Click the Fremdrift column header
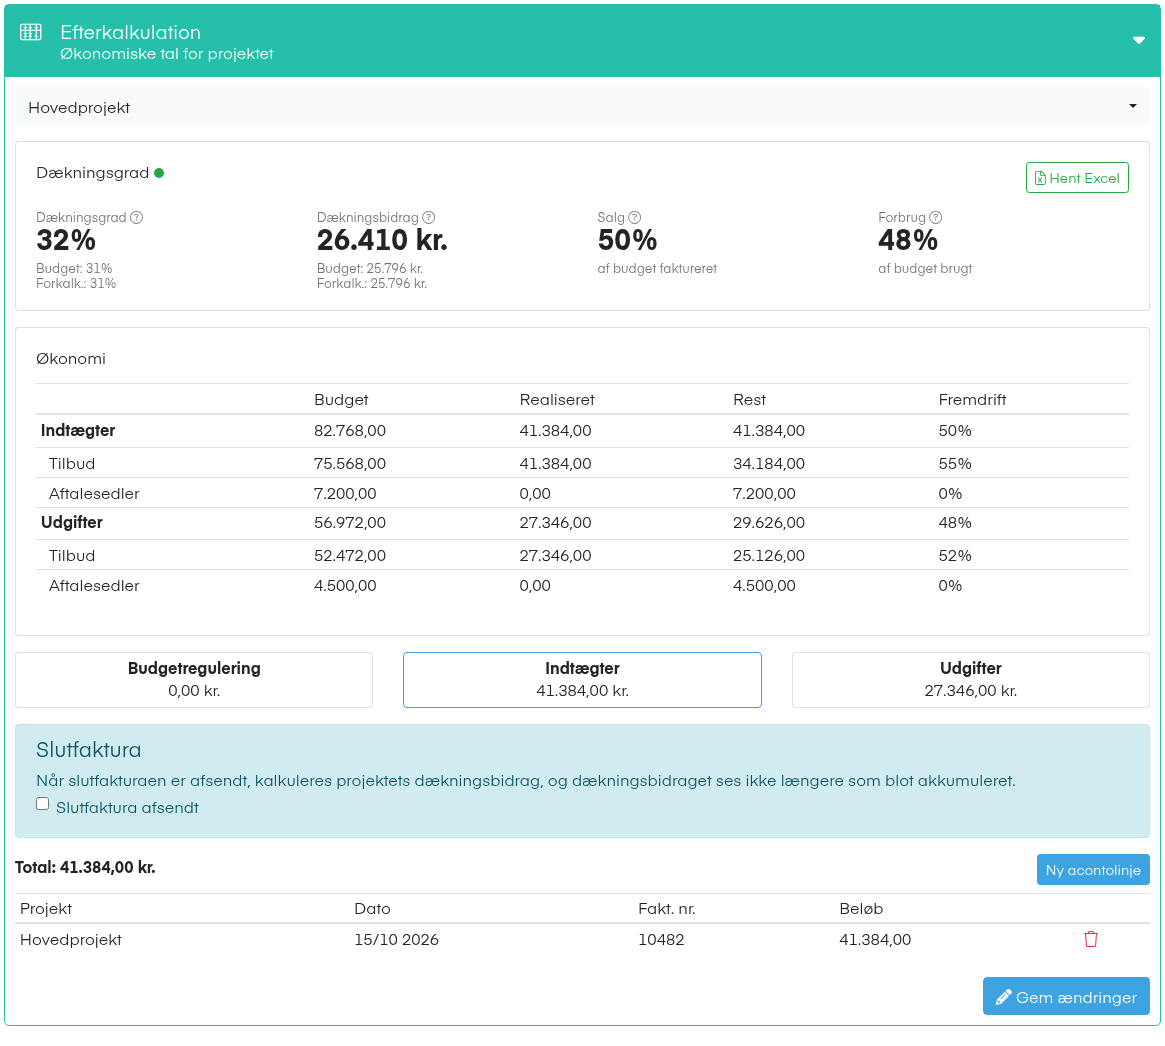 click(973, 400)
